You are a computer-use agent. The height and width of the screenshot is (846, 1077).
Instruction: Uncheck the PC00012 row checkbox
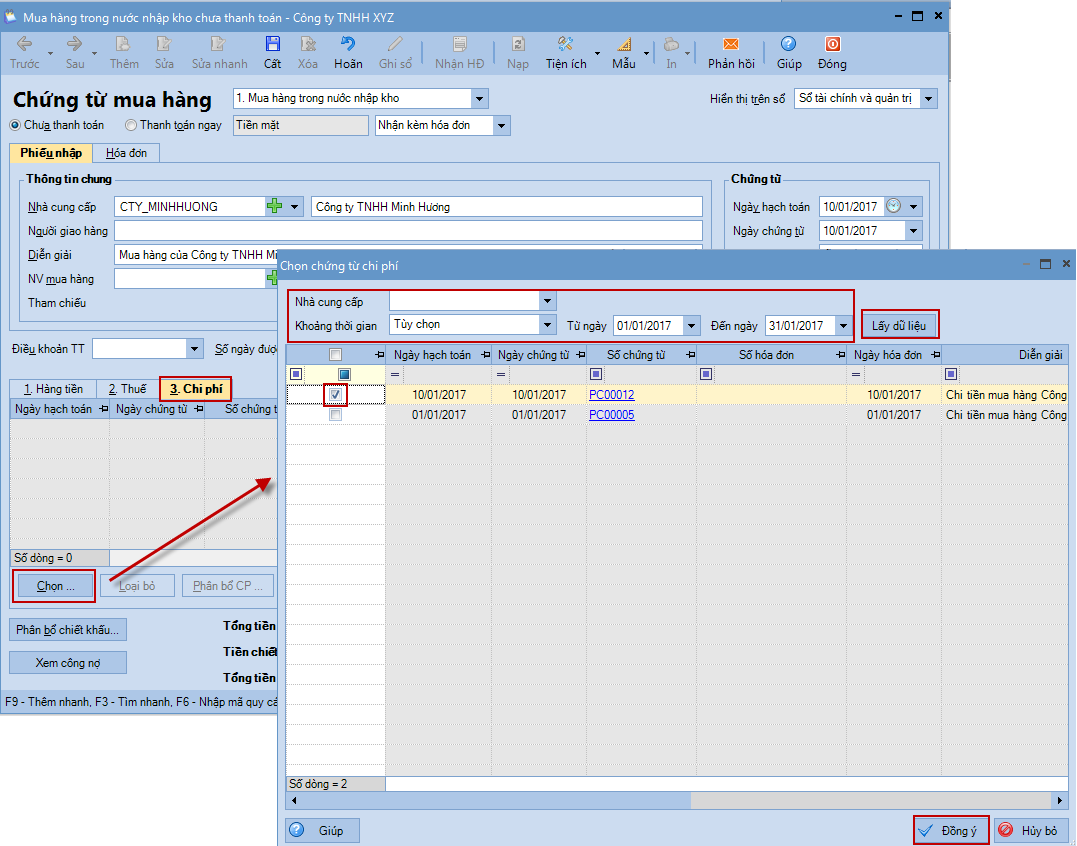click(336, 395)
